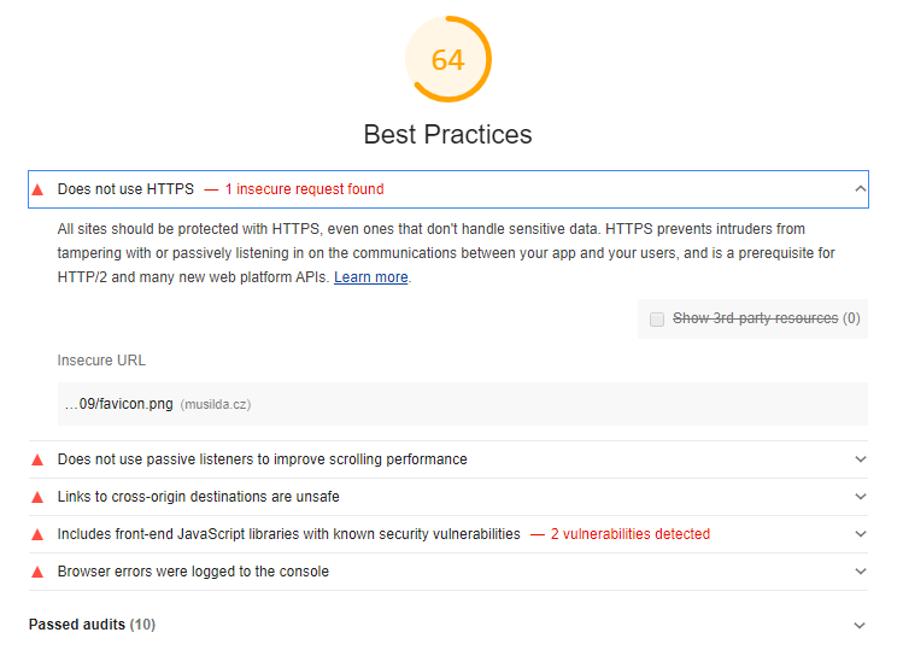
Task: Expand passive listeners audit chevron
Action: click(x=860, y=459)
